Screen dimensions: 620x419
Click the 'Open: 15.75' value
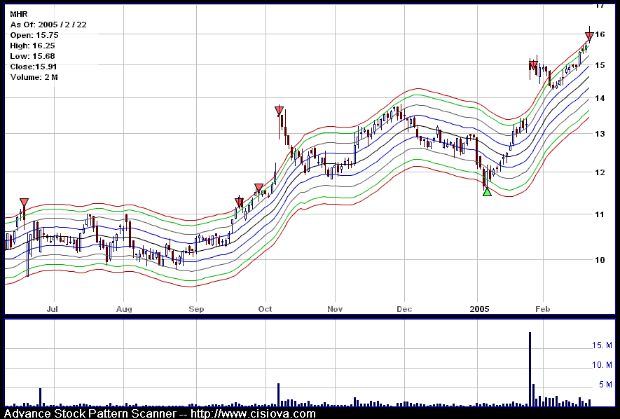(34, 35)
